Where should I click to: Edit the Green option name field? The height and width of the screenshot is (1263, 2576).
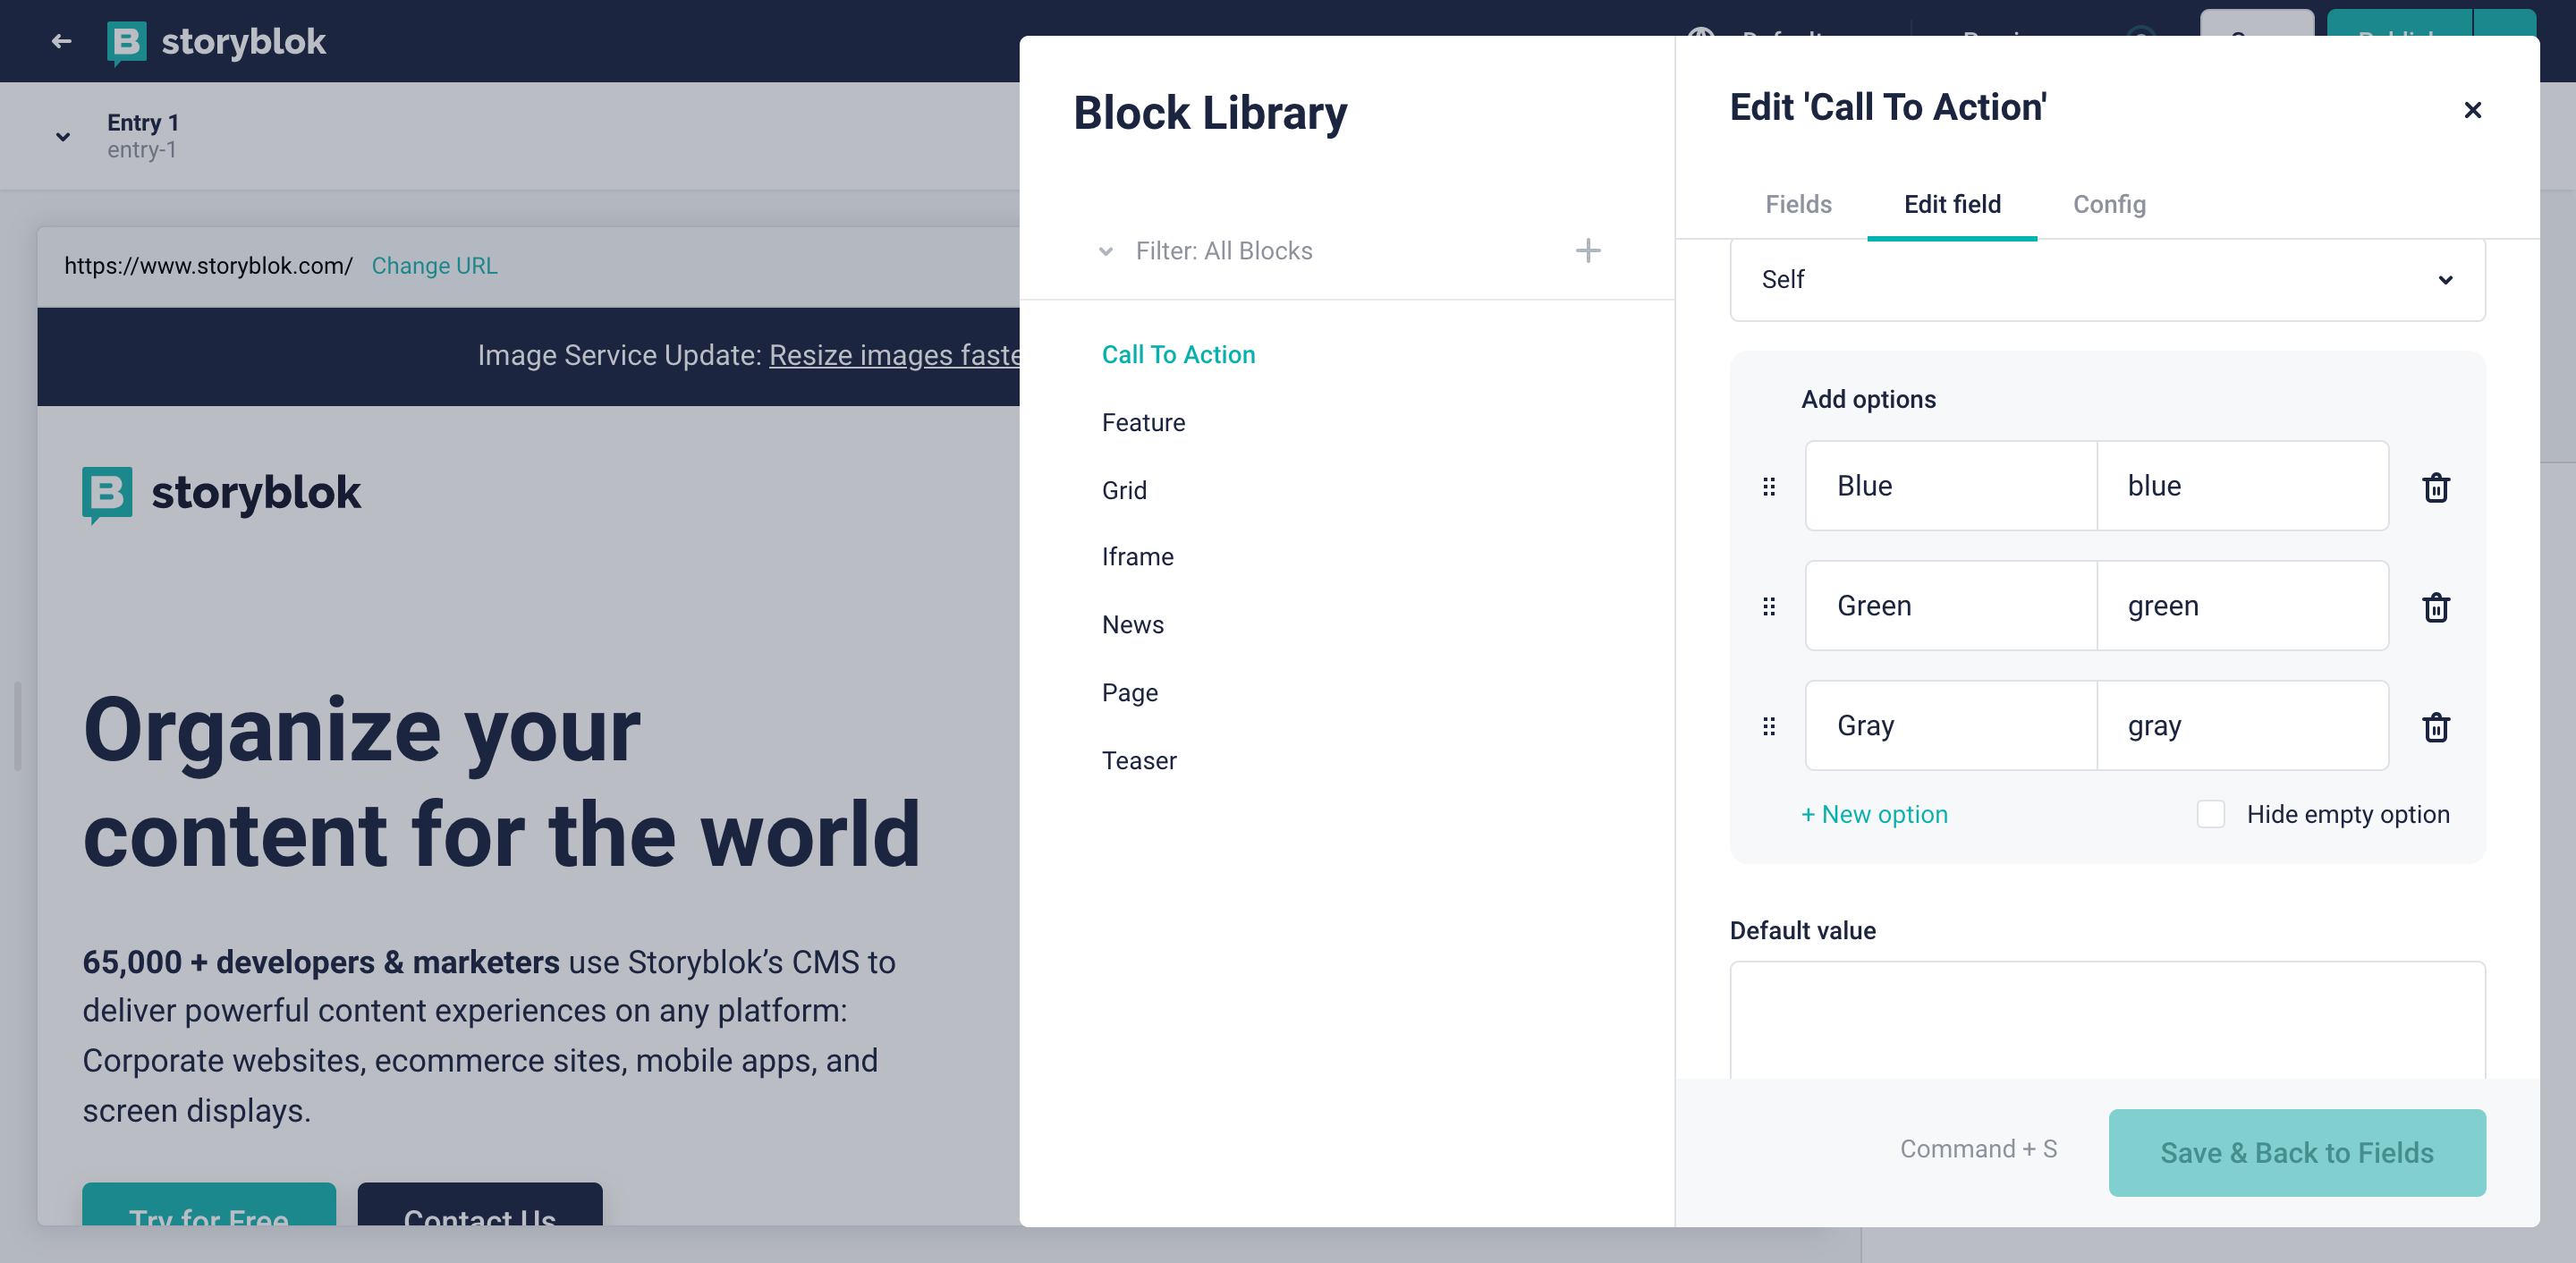coord(1951,606)
